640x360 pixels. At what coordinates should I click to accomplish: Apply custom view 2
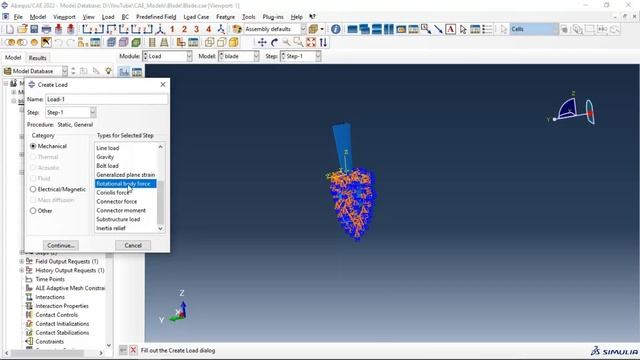[x=184, y=29]
